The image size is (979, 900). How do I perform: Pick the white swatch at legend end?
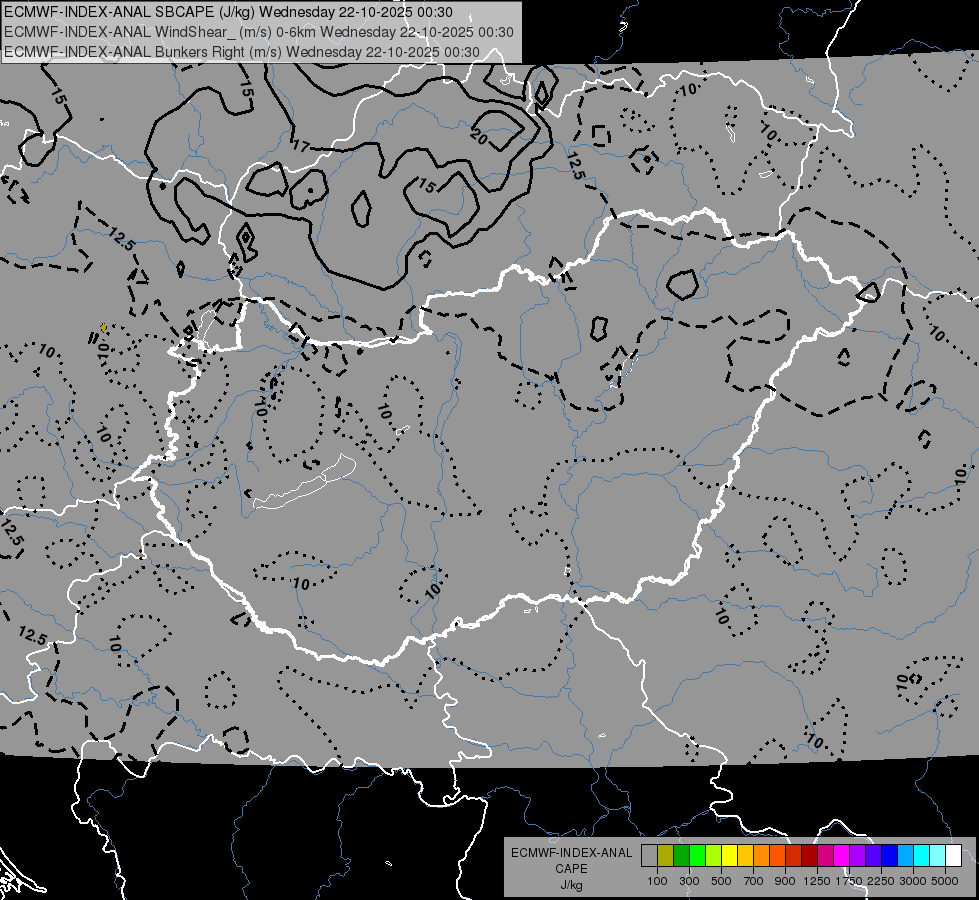[x=953, y=856]
